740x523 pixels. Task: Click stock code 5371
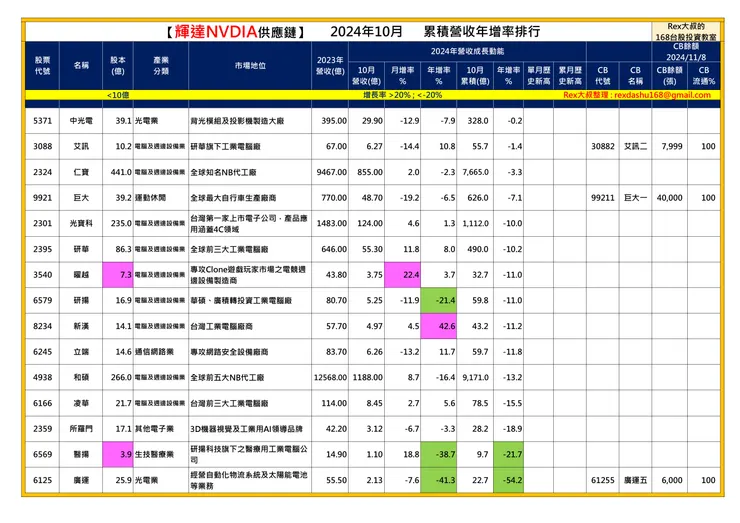point(42,121)
